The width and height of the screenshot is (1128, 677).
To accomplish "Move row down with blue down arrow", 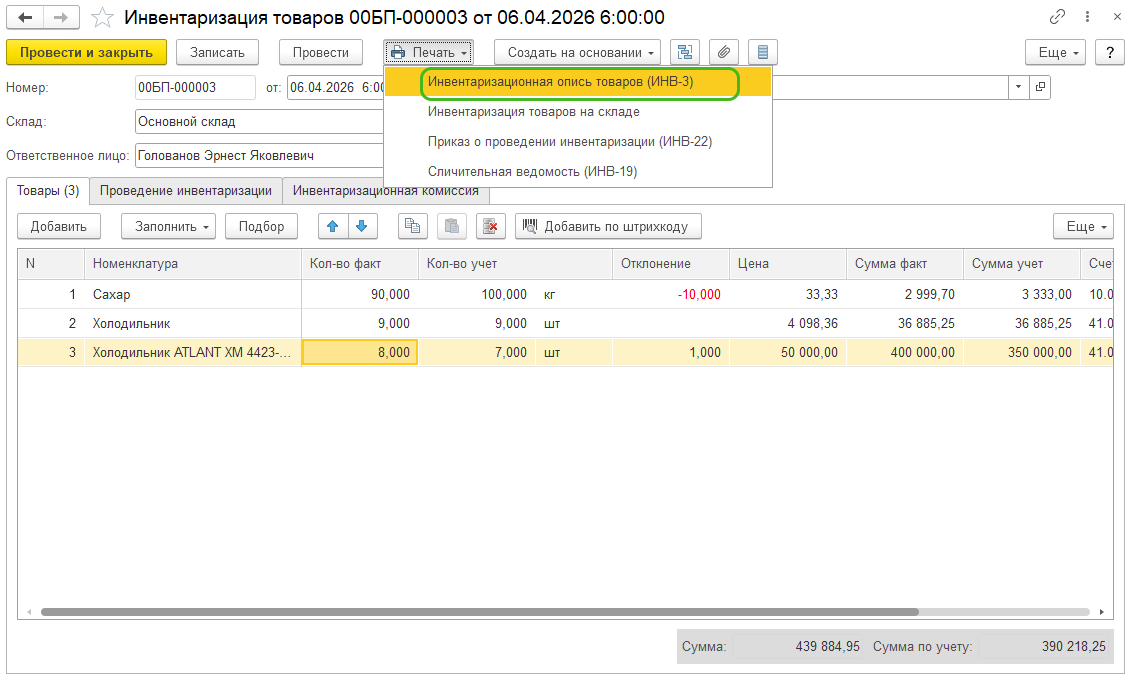I will click(362, 226).
